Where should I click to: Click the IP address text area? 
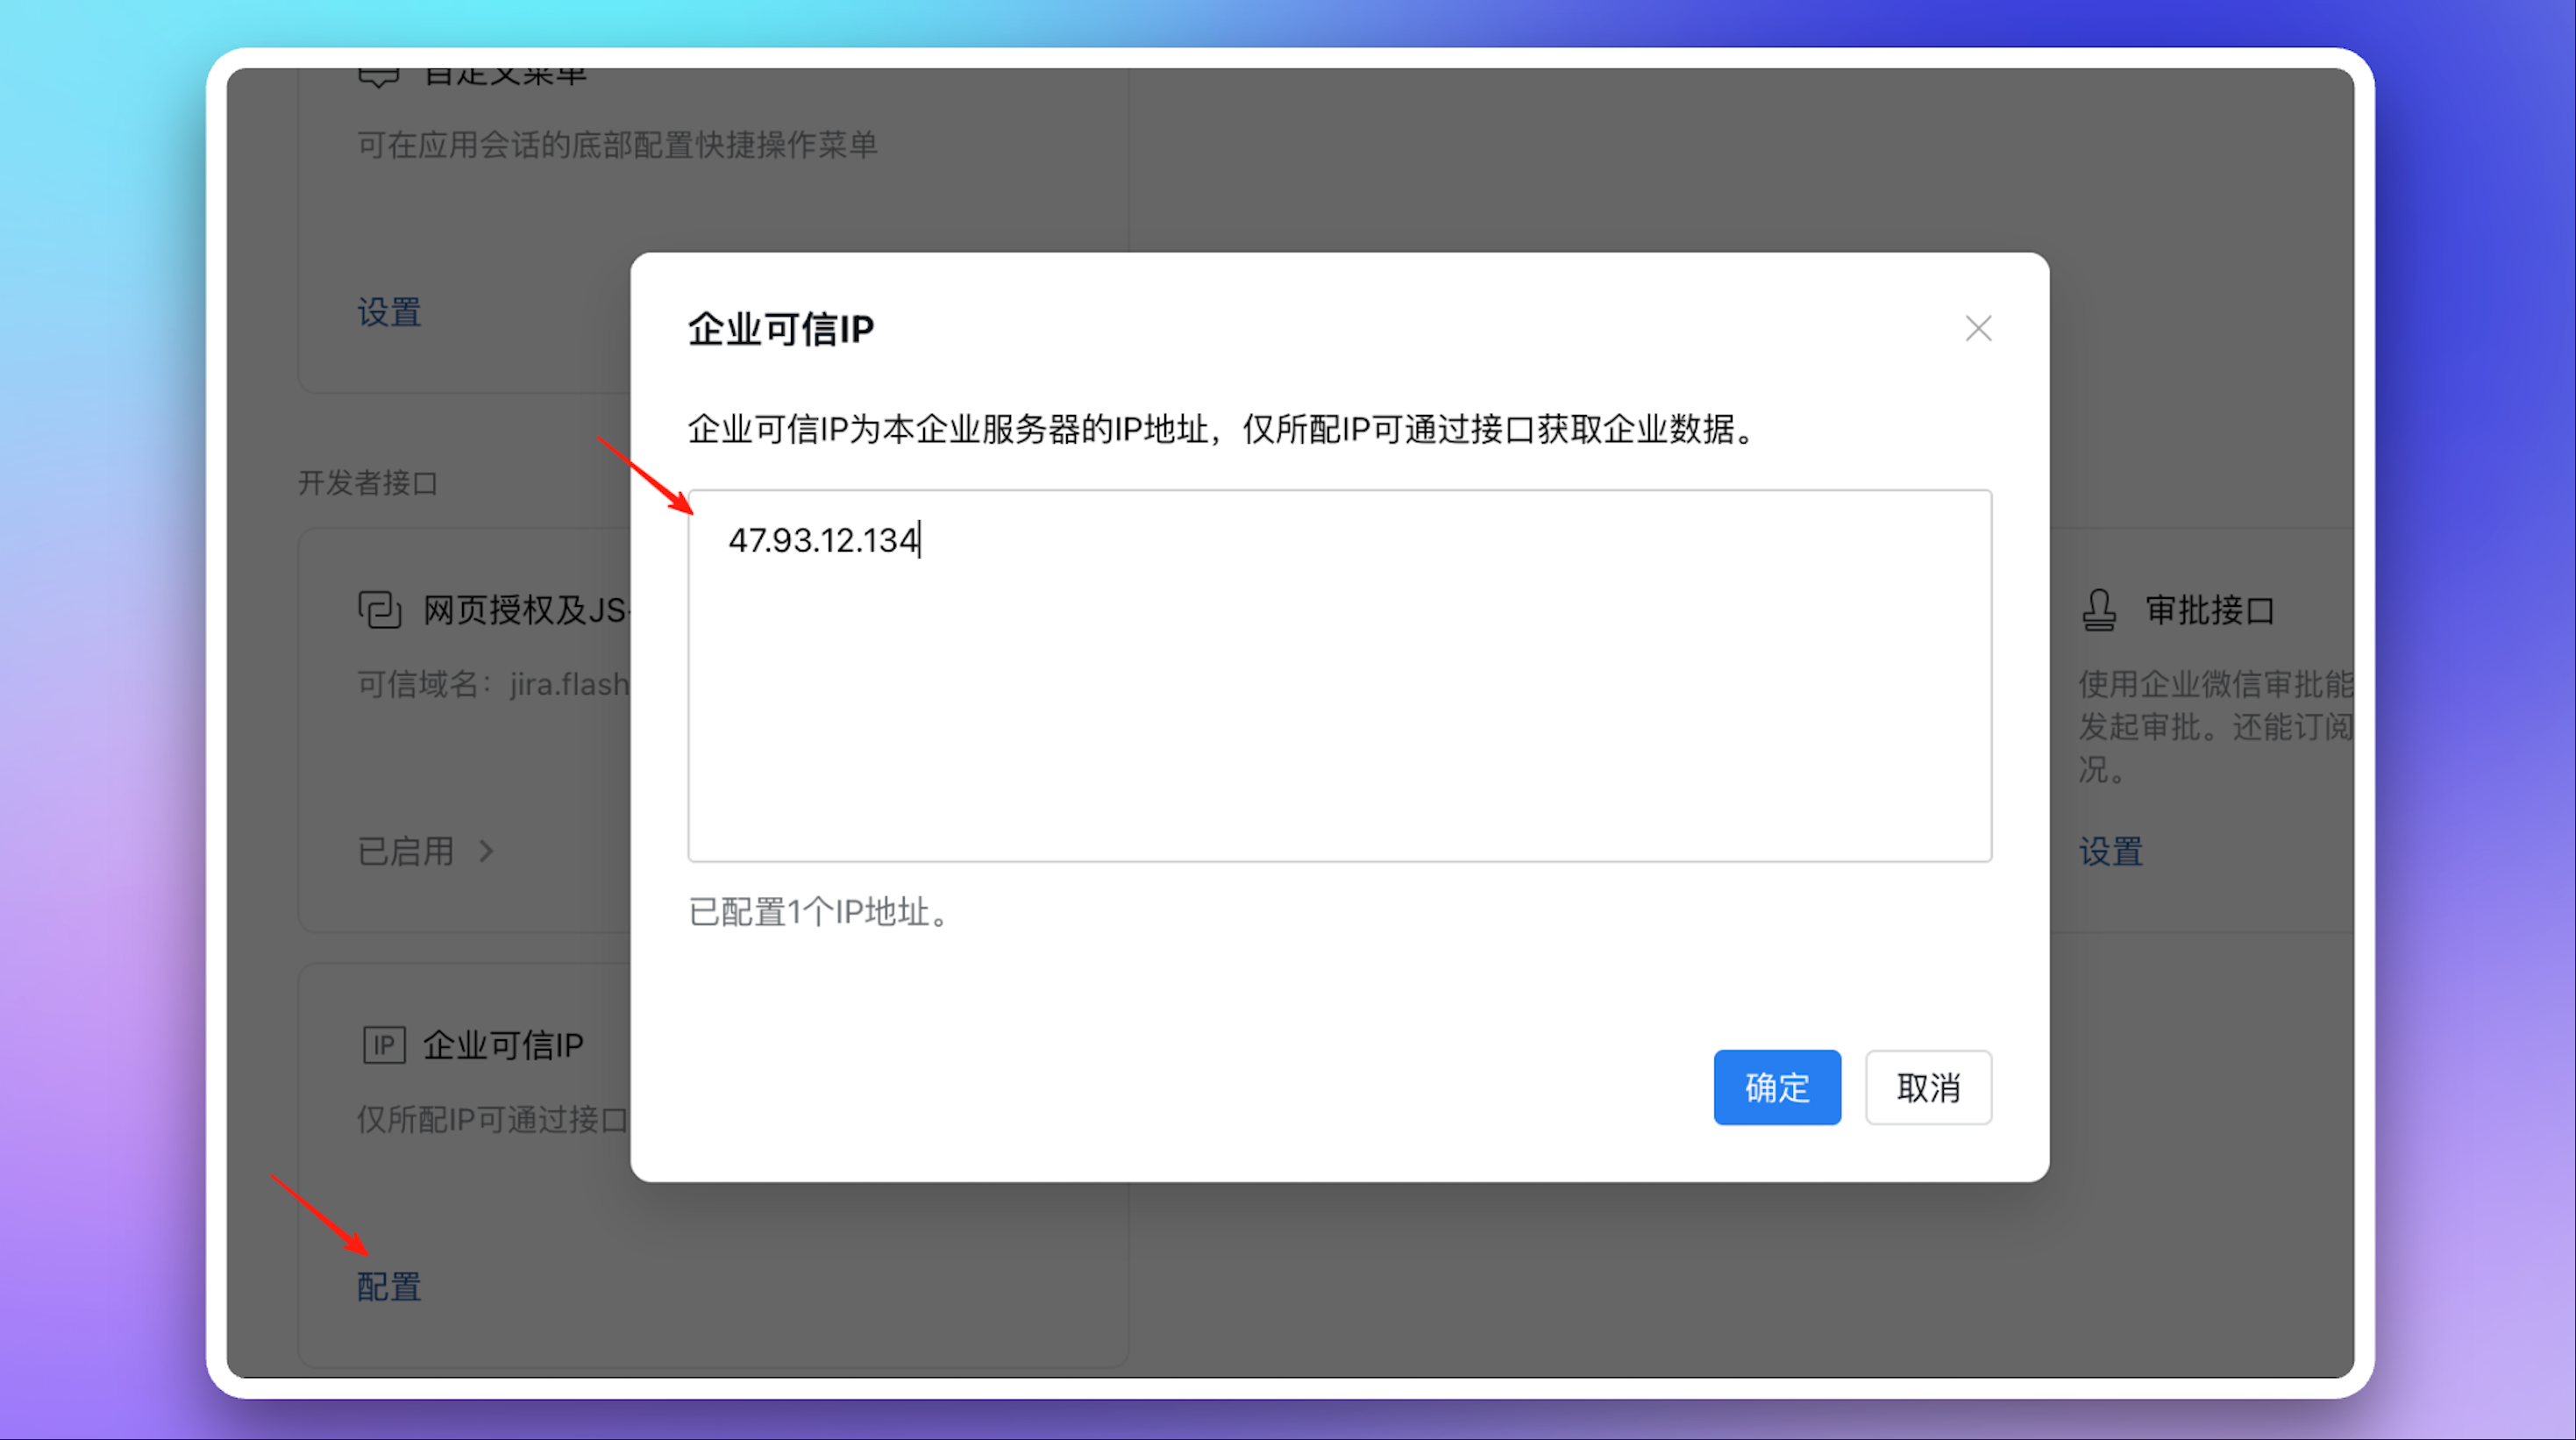[x=1338, y=675]
